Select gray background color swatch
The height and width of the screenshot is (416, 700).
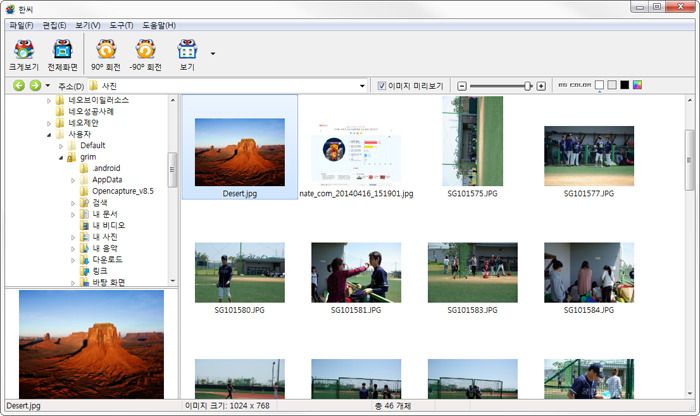click(x=612, y=85)
